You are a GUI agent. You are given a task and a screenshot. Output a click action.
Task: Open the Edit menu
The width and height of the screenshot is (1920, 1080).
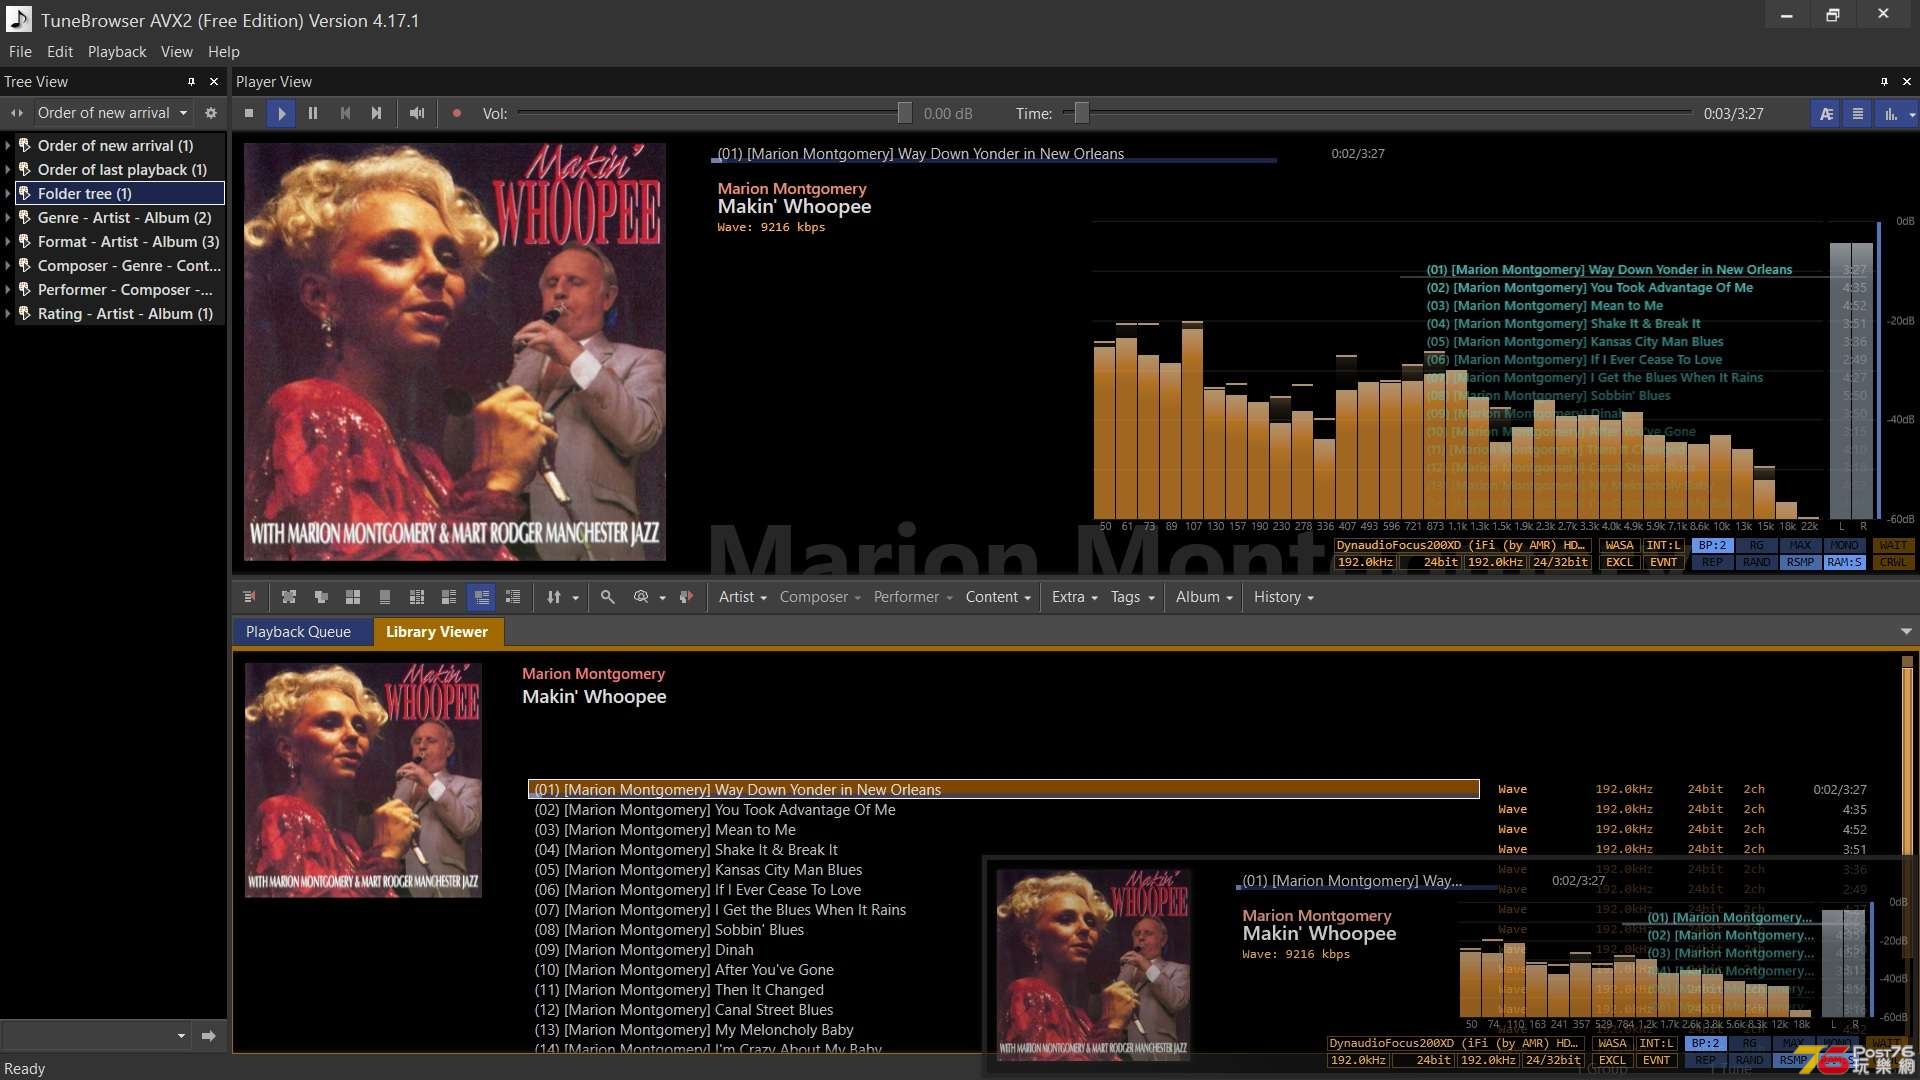pyautogui.click(x=60, y=52)
